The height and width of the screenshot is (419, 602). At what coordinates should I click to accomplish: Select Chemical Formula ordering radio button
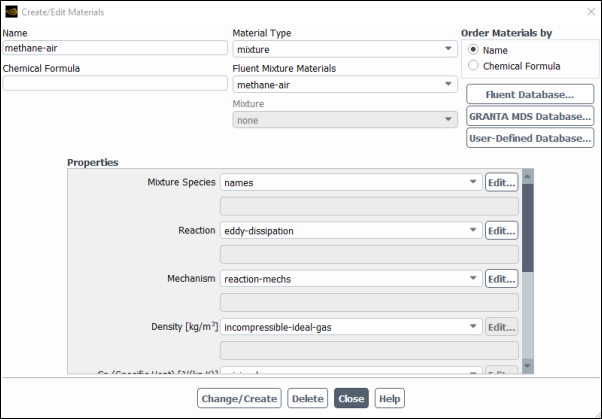click(x=473, y=66)
